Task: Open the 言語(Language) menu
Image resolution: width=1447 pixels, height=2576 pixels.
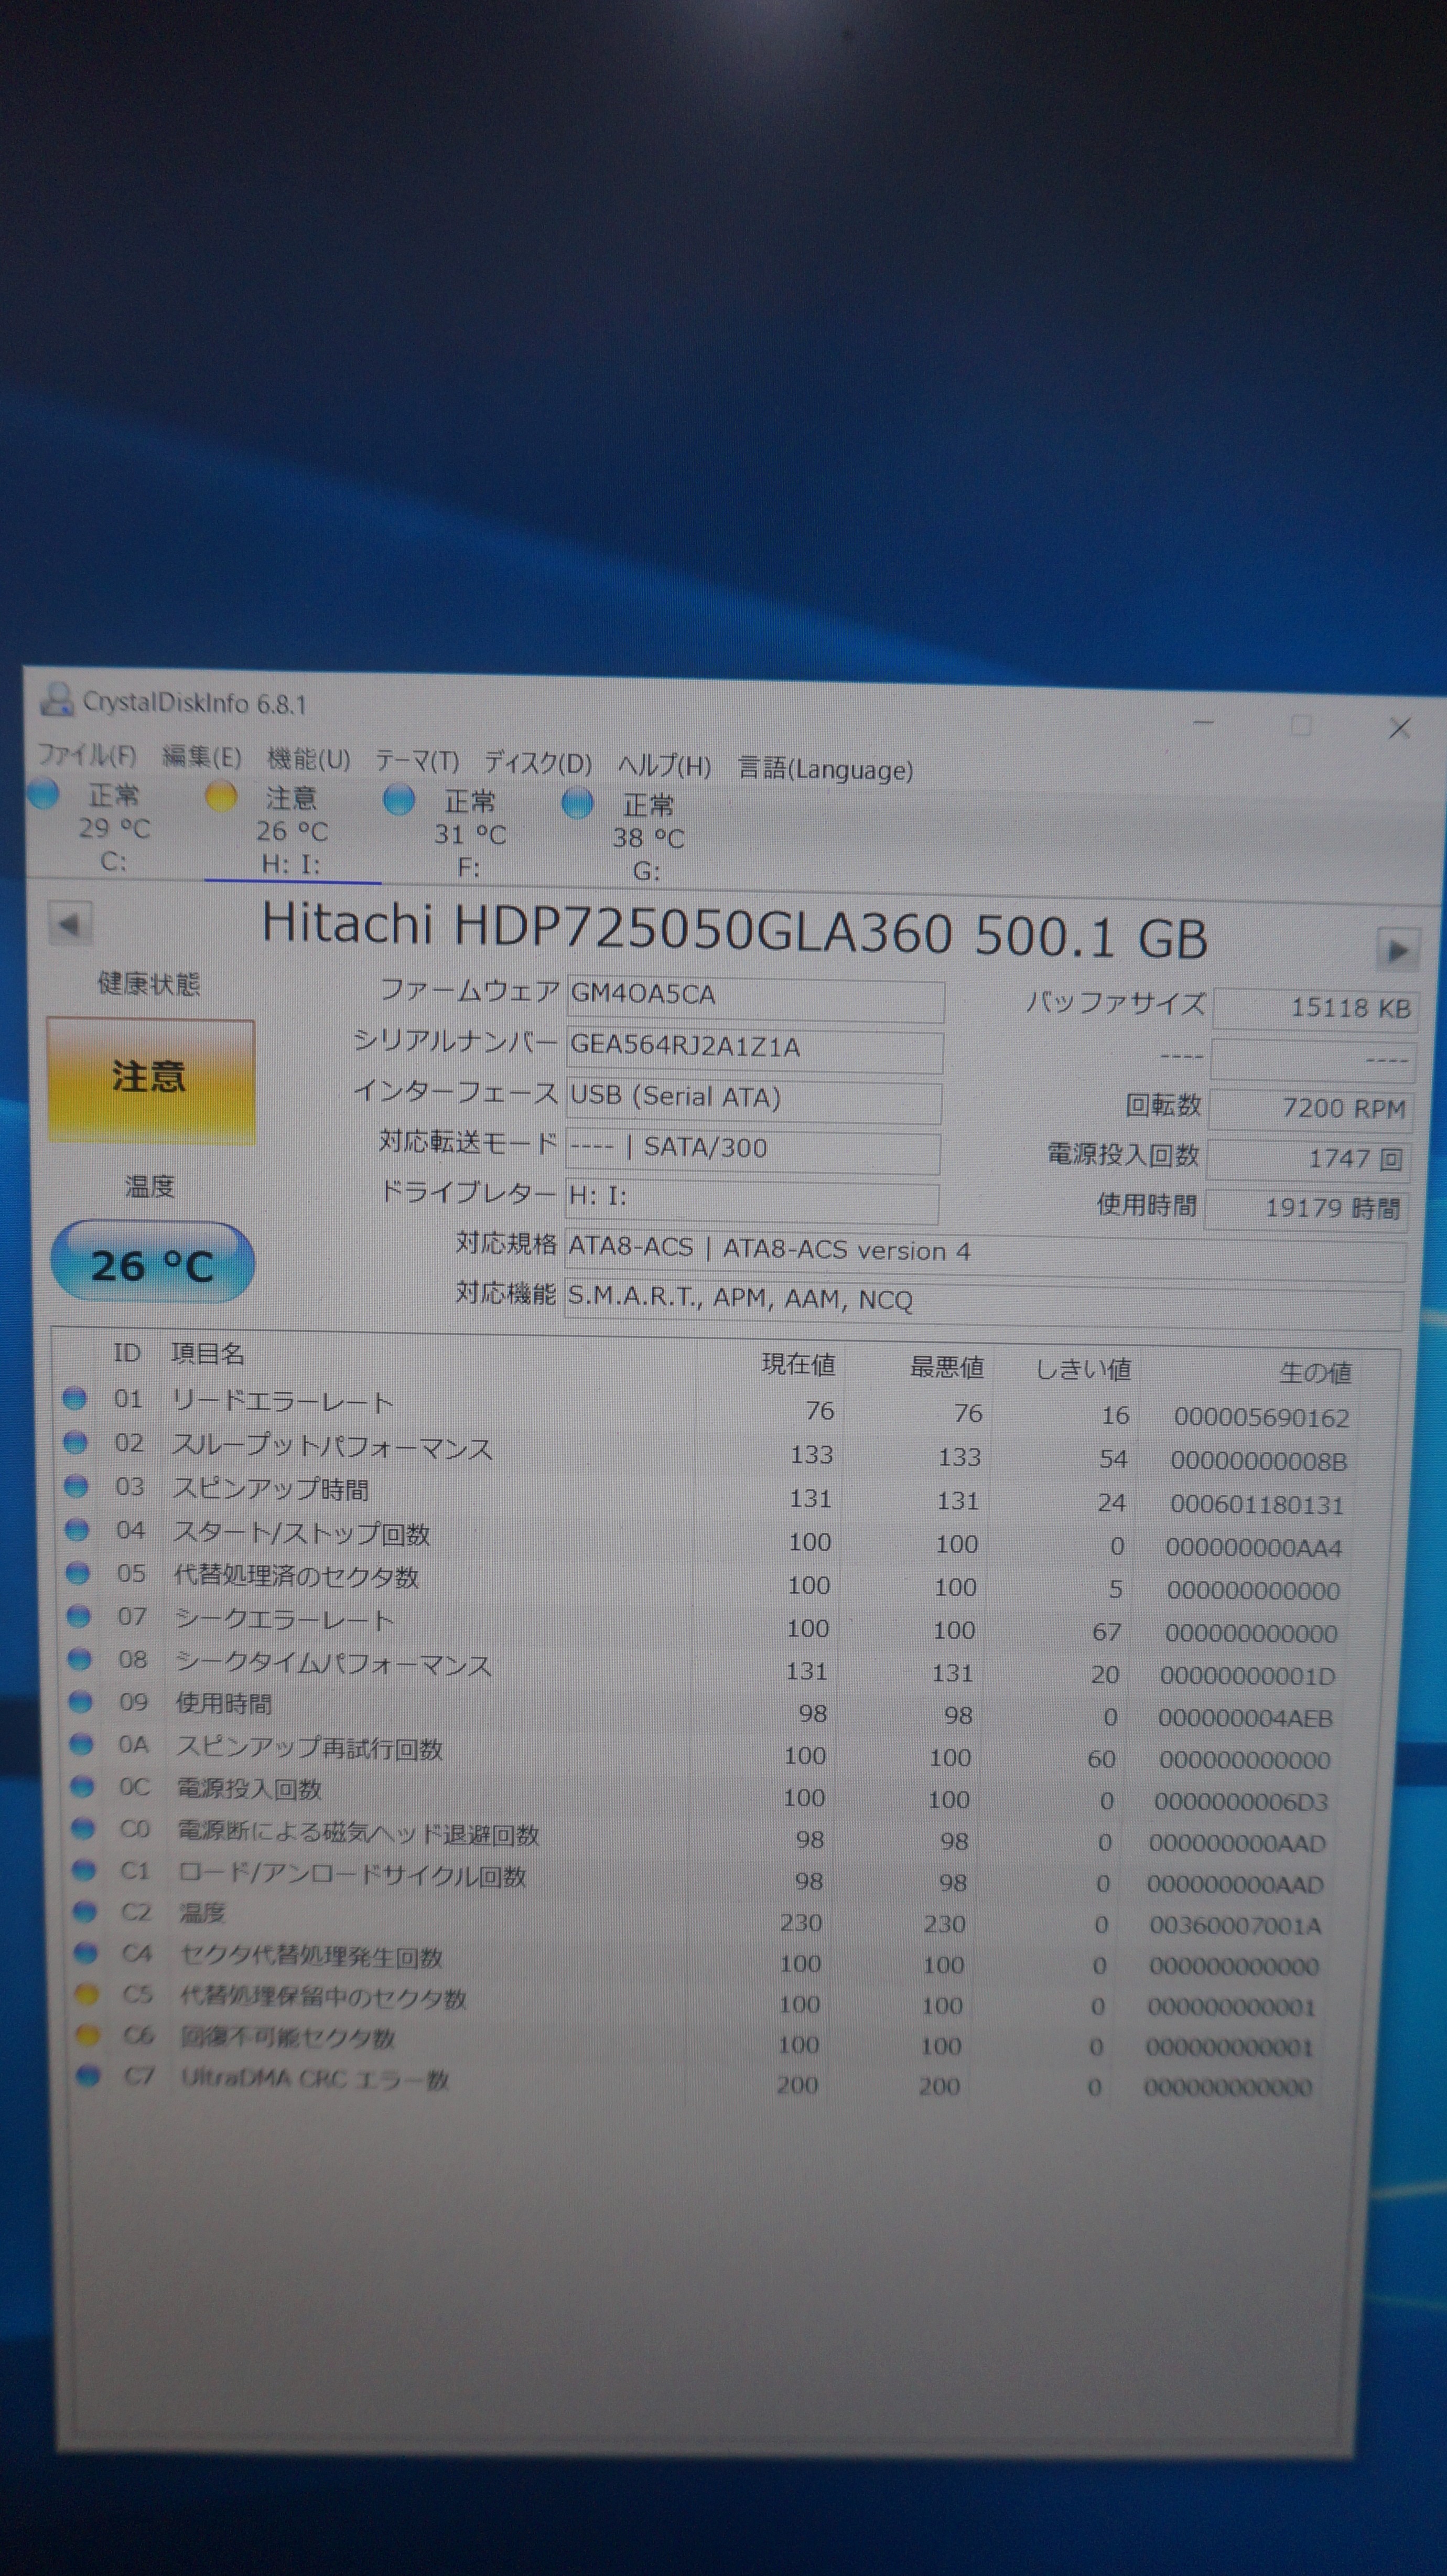Action: click(x=825, y=769)
